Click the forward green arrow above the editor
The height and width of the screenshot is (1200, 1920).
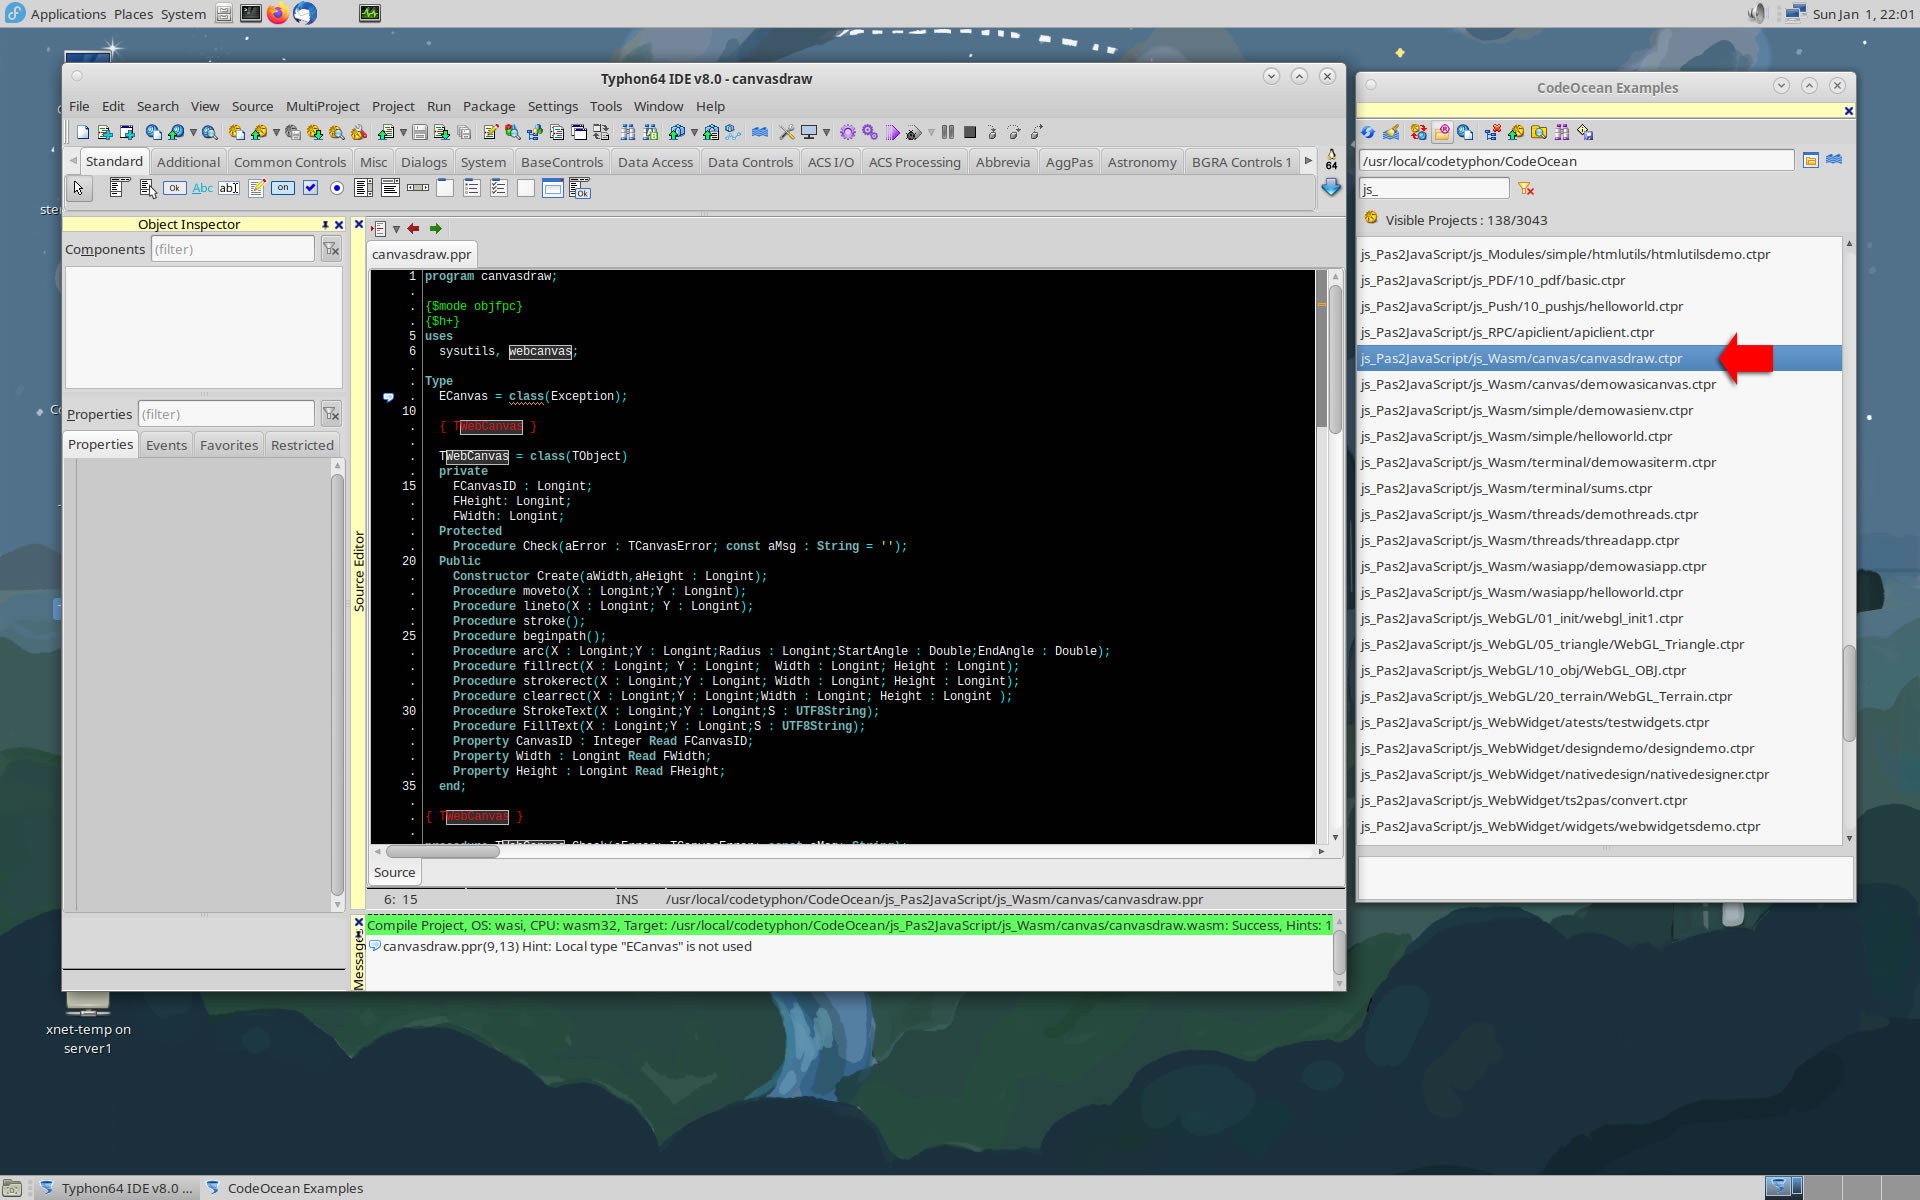tap(435, 229)
